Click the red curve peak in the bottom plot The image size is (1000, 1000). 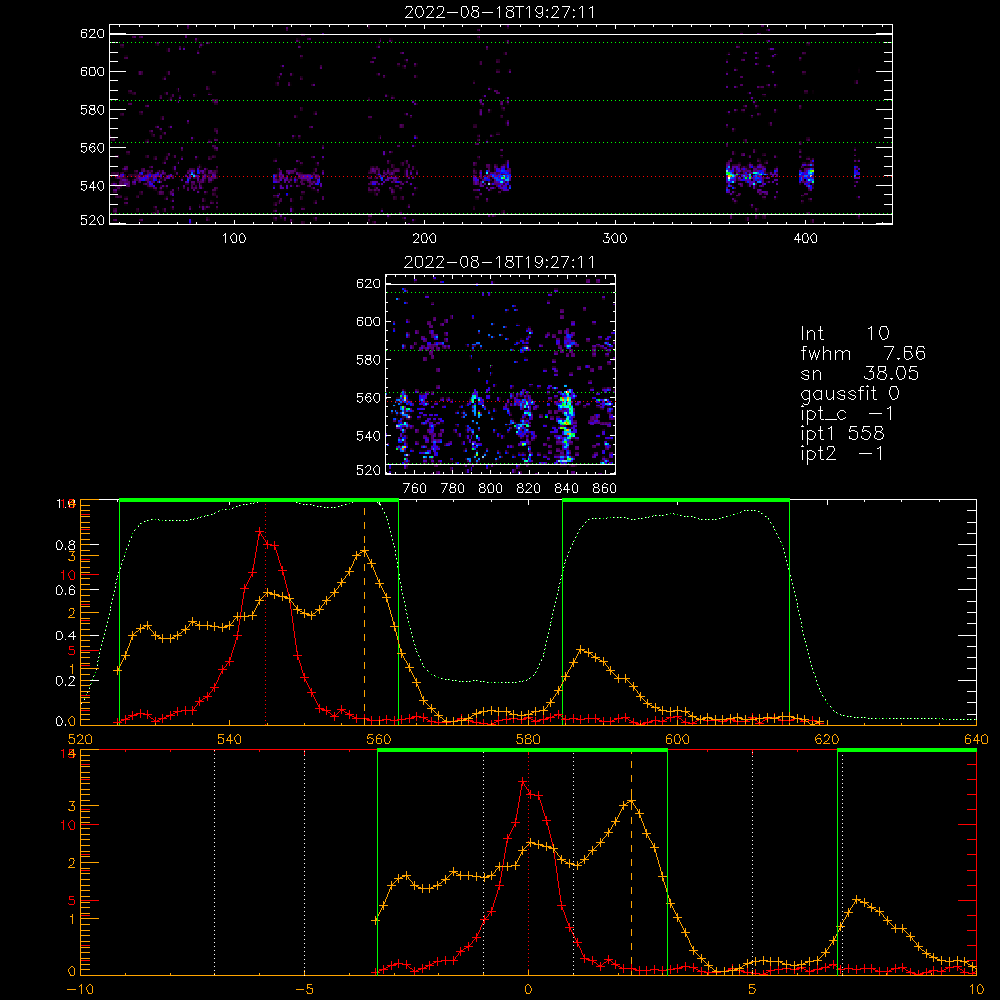[x=523, y=781]
